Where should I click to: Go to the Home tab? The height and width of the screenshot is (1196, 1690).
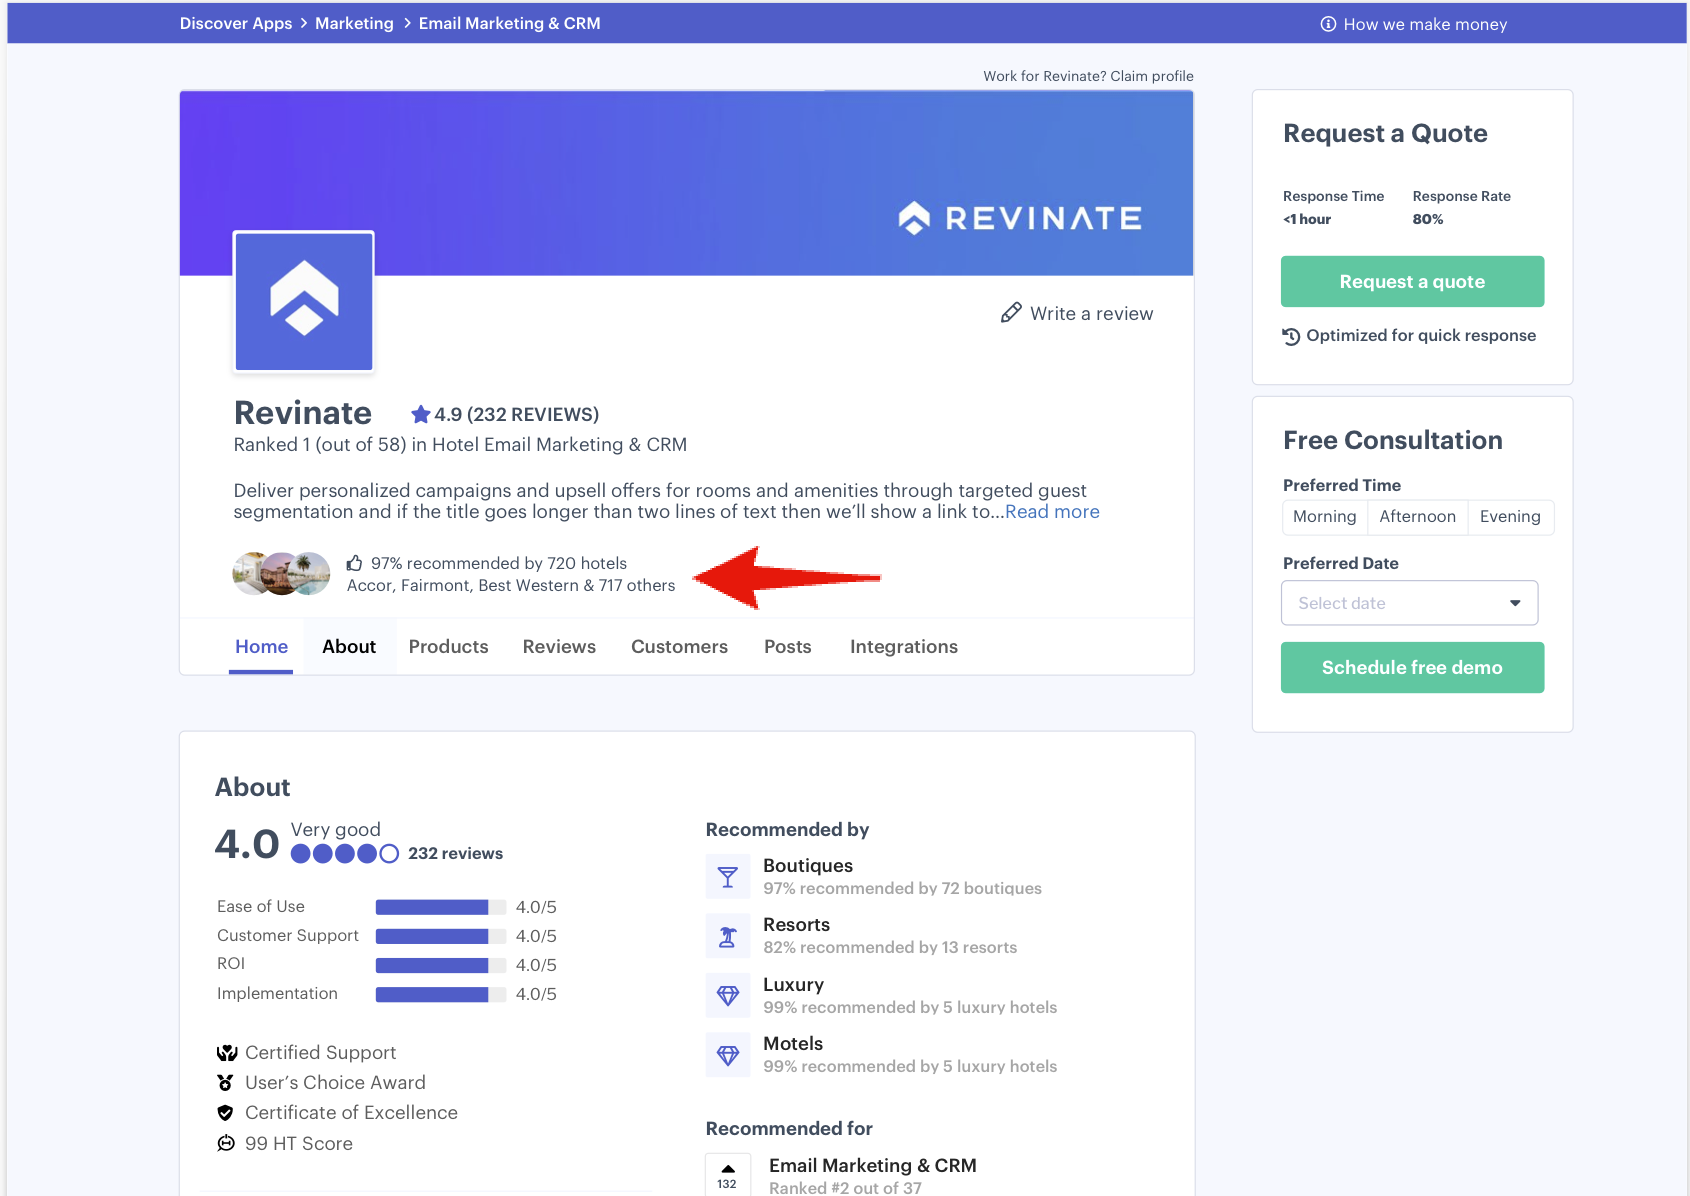[x=261, y=647]
